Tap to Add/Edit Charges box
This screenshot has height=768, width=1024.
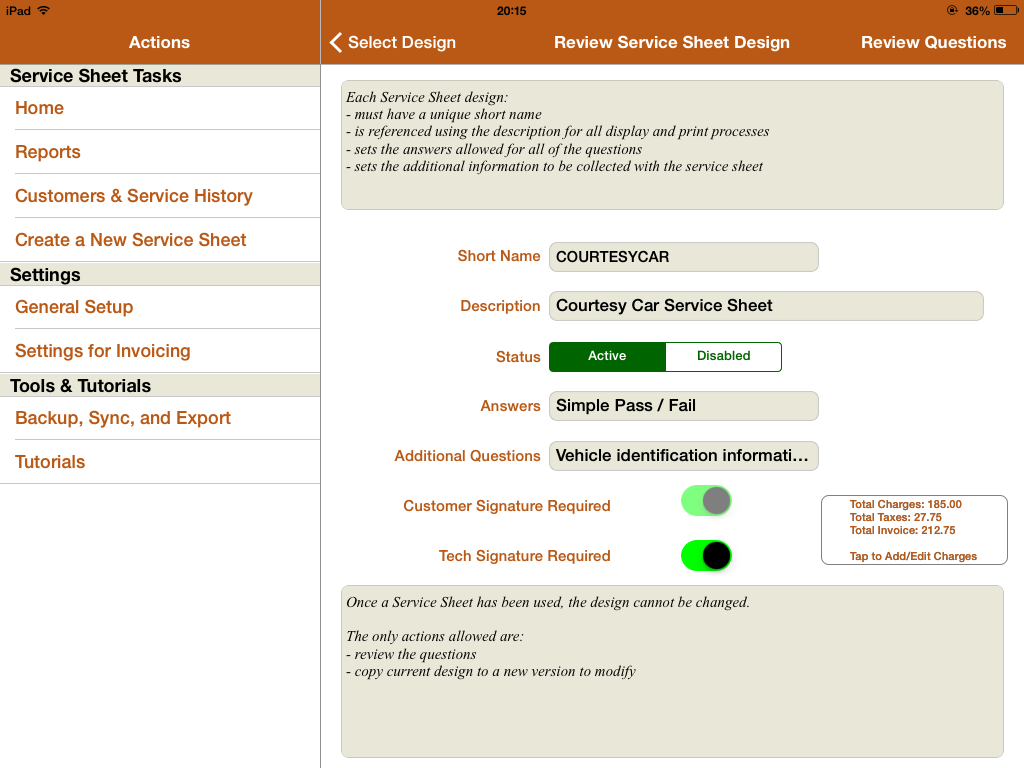[913, 530]
